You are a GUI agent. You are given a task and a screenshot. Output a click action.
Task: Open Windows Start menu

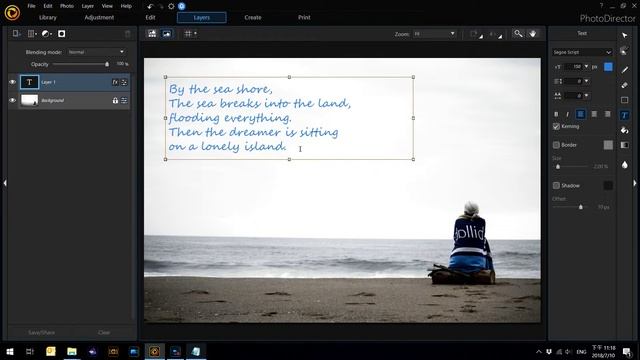click(10, 351)
